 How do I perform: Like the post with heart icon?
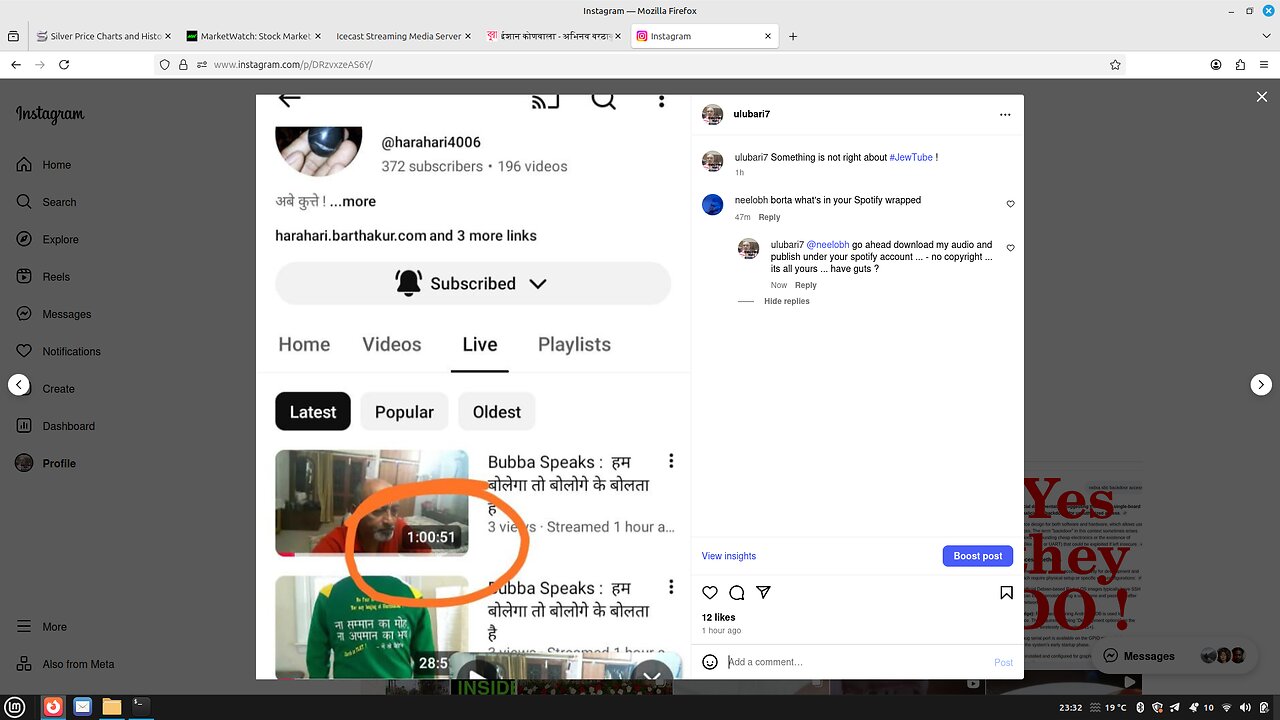point(710,593)
